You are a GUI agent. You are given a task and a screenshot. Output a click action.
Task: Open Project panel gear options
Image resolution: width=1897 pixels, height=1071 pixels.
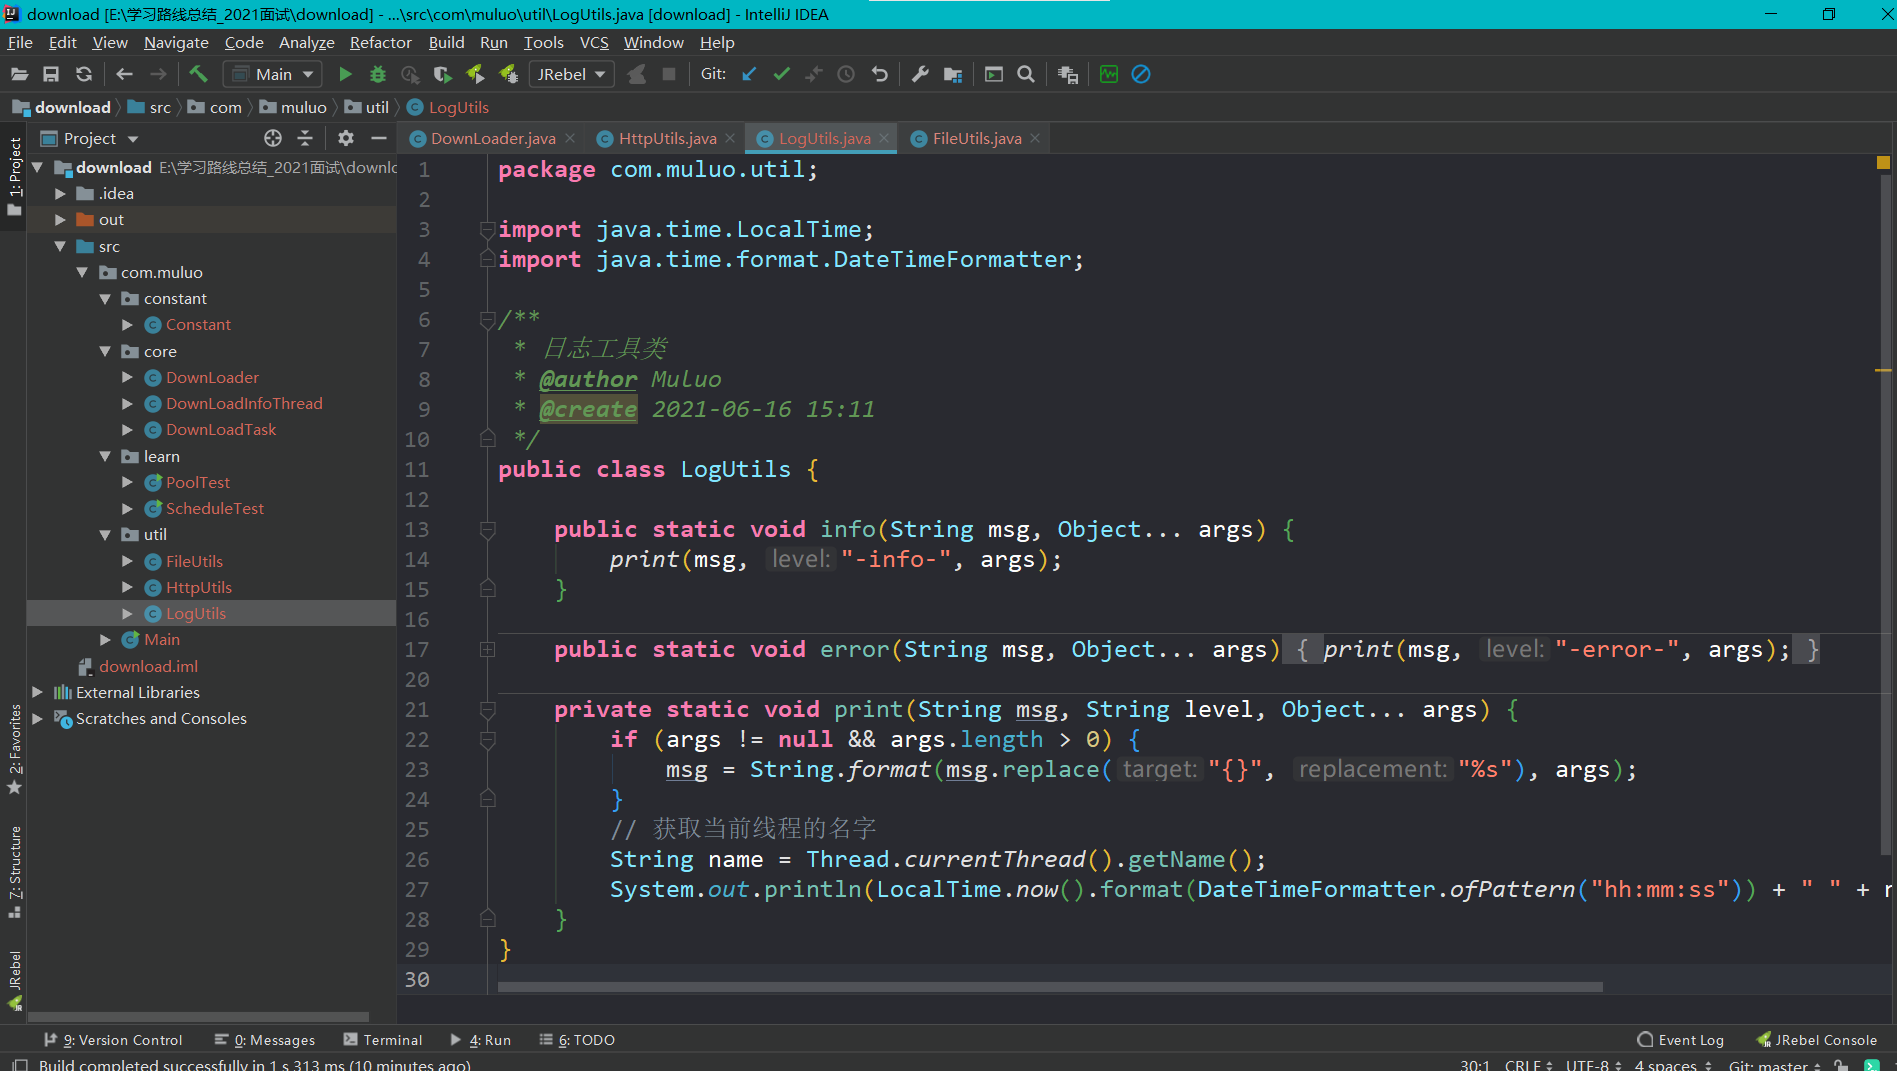346,138
